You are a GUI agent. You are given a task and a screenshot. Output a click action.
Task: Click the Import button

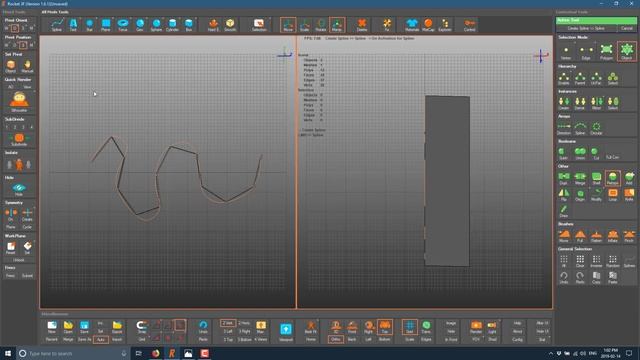click(117, 339)
